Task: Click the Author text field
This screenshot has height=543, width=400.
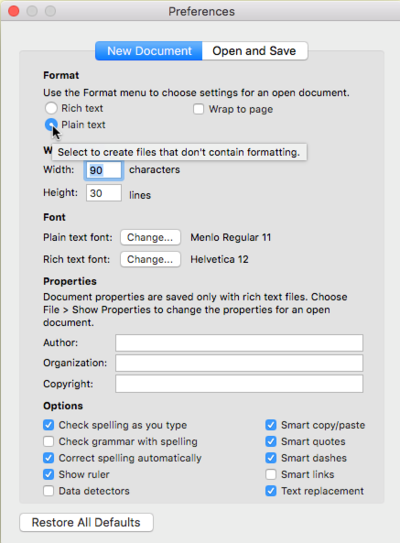Action: 239,343
